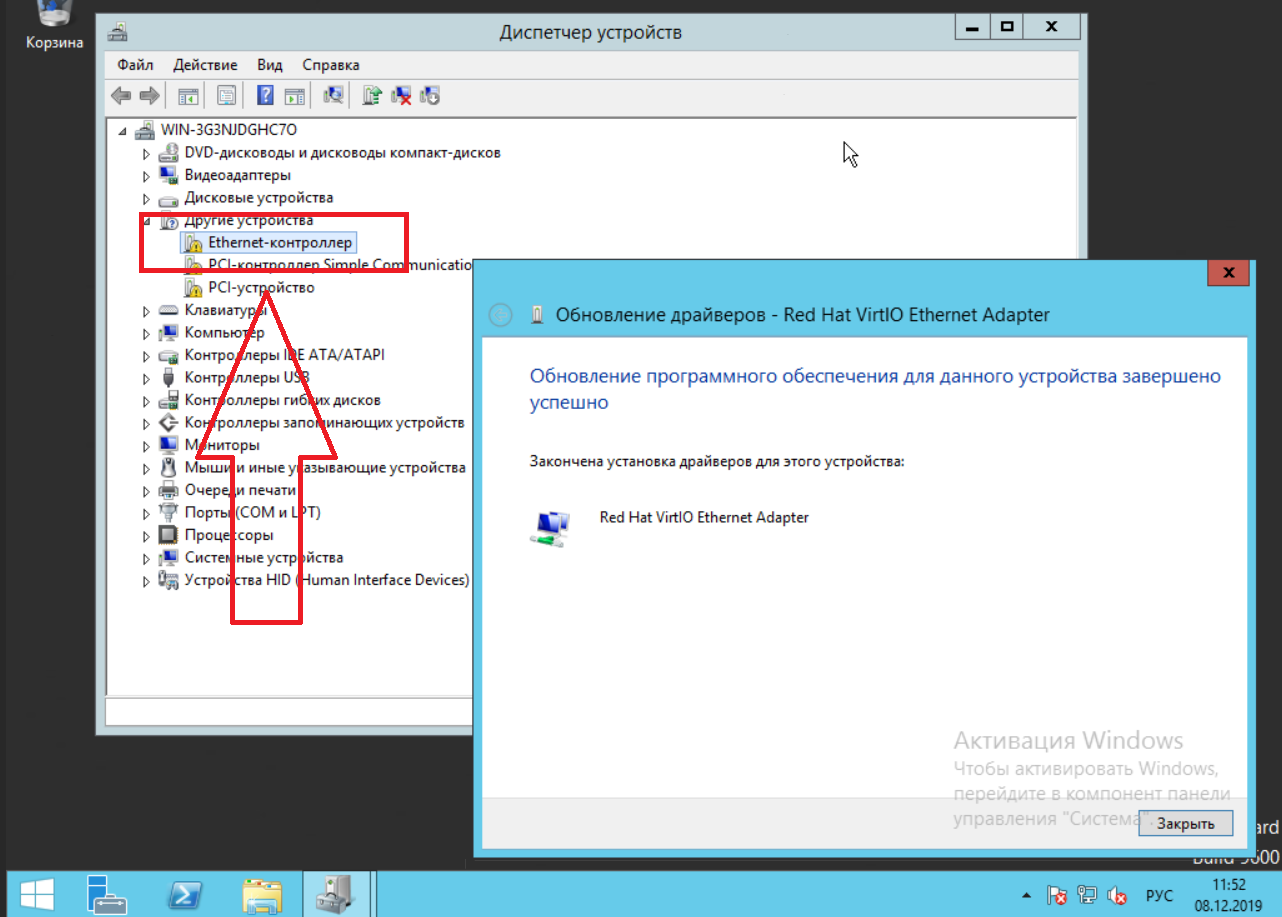Click the РУС language indicator in the tray
Image resolution: width=1282 pixels, height=917 pixels.
click(x=1159, y=895)
